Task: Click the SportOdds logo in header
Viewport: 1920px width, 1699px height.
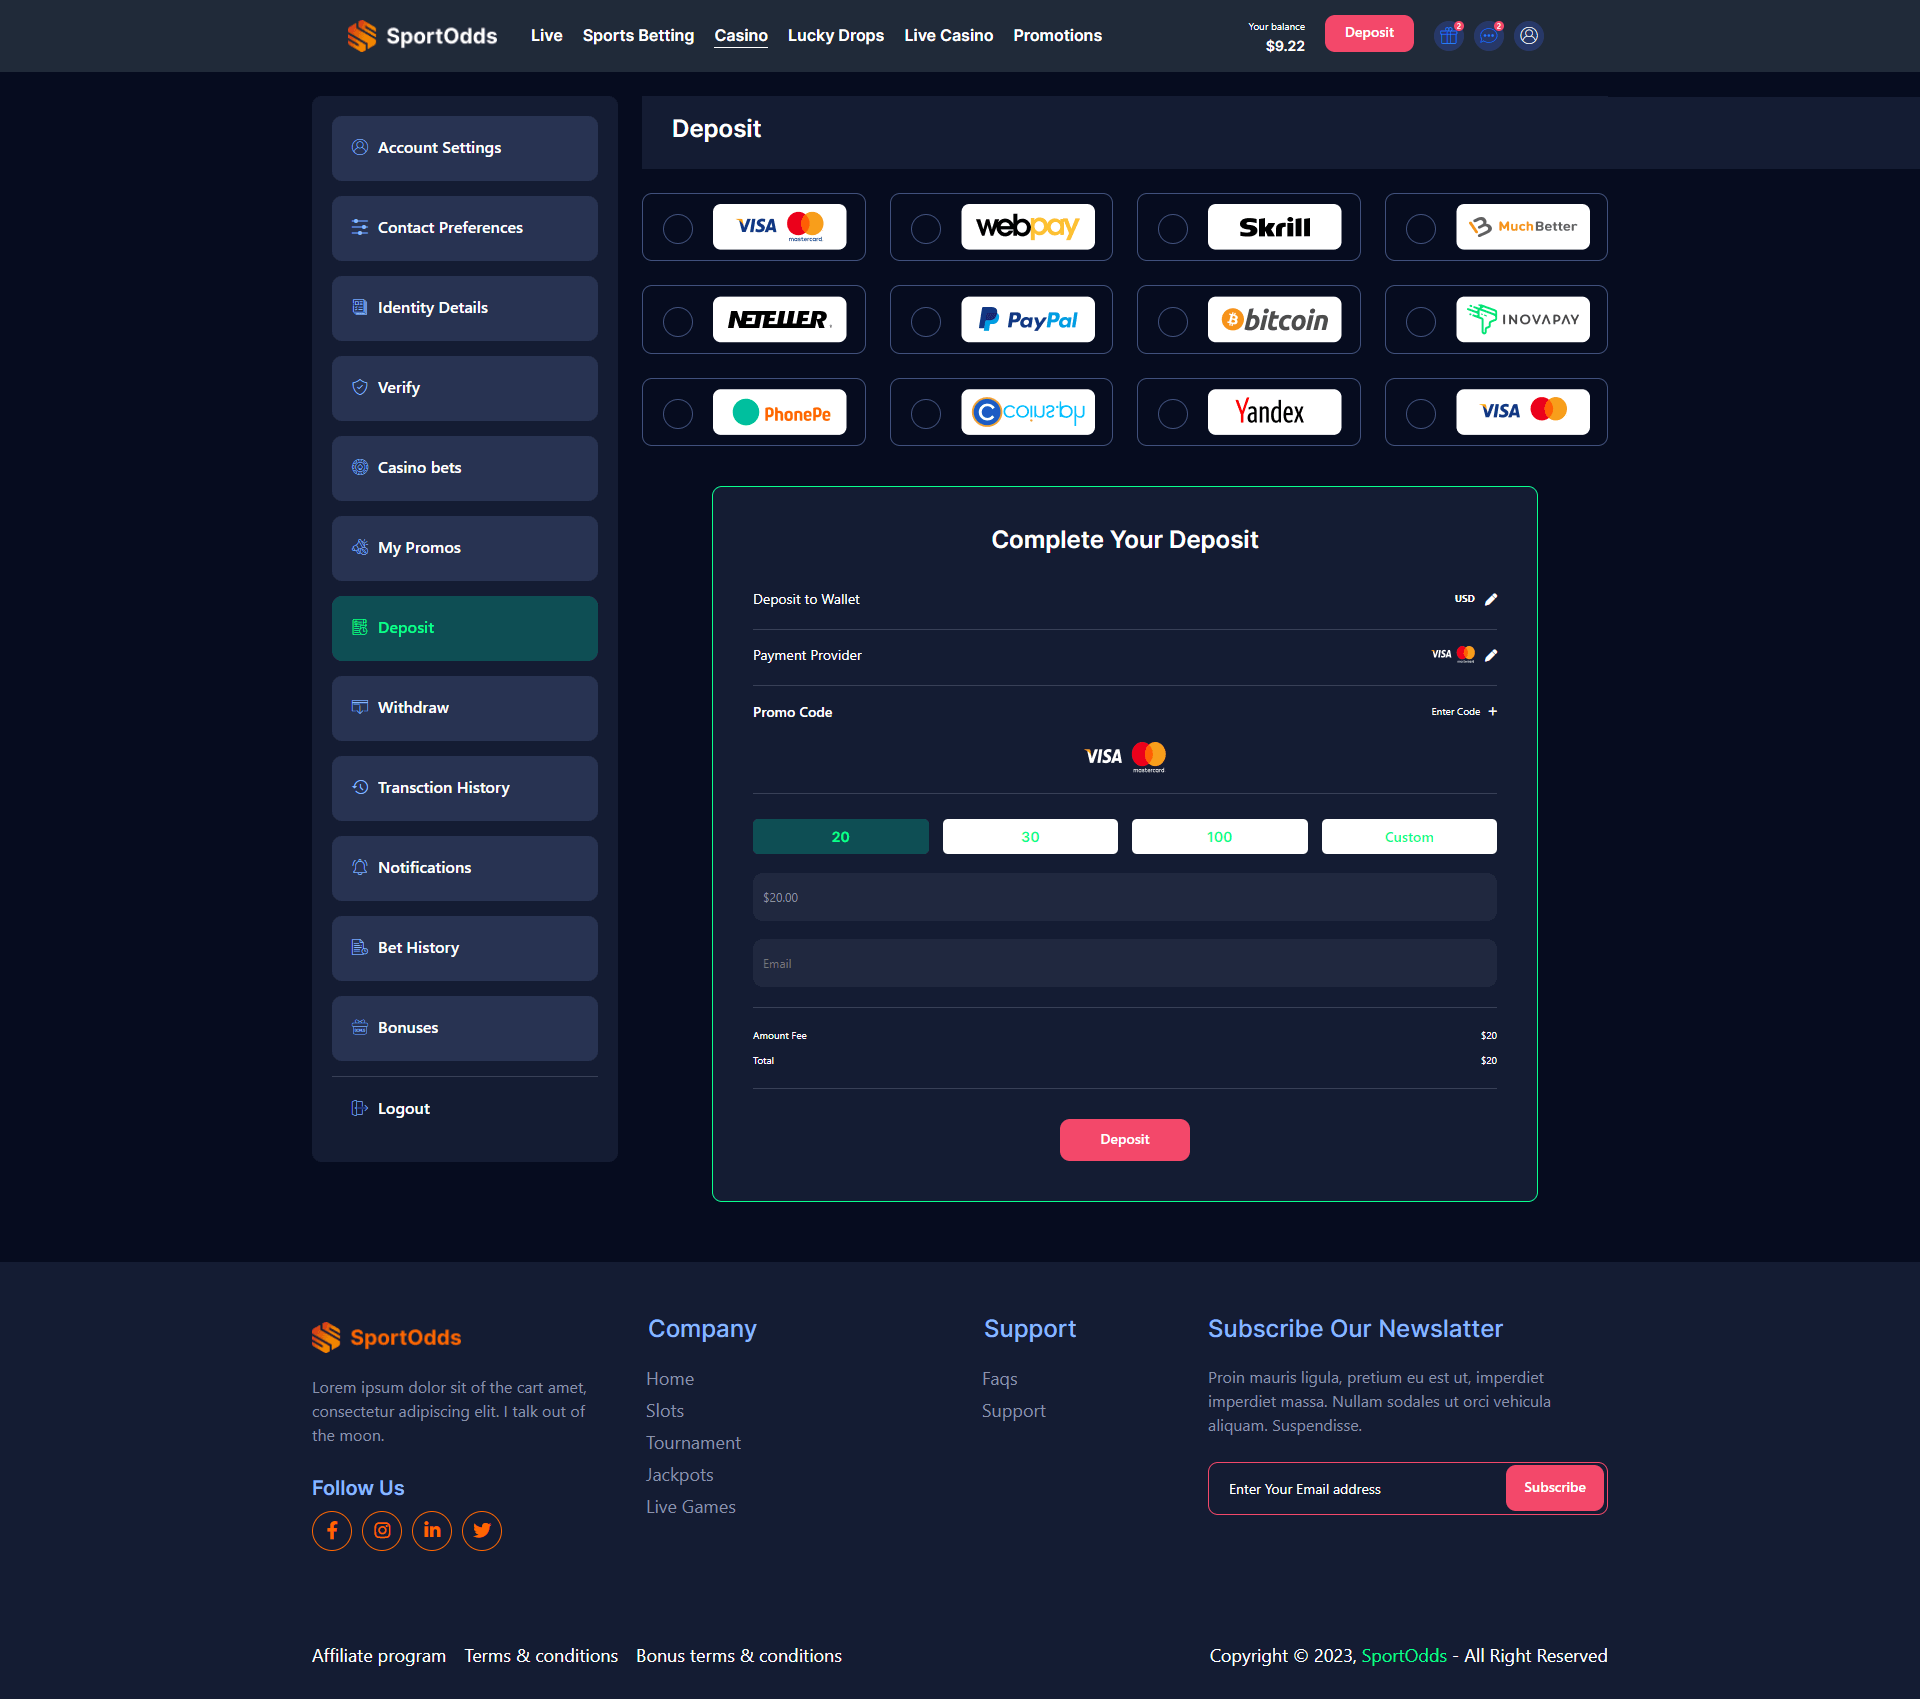Action: [x=422, y=36]
